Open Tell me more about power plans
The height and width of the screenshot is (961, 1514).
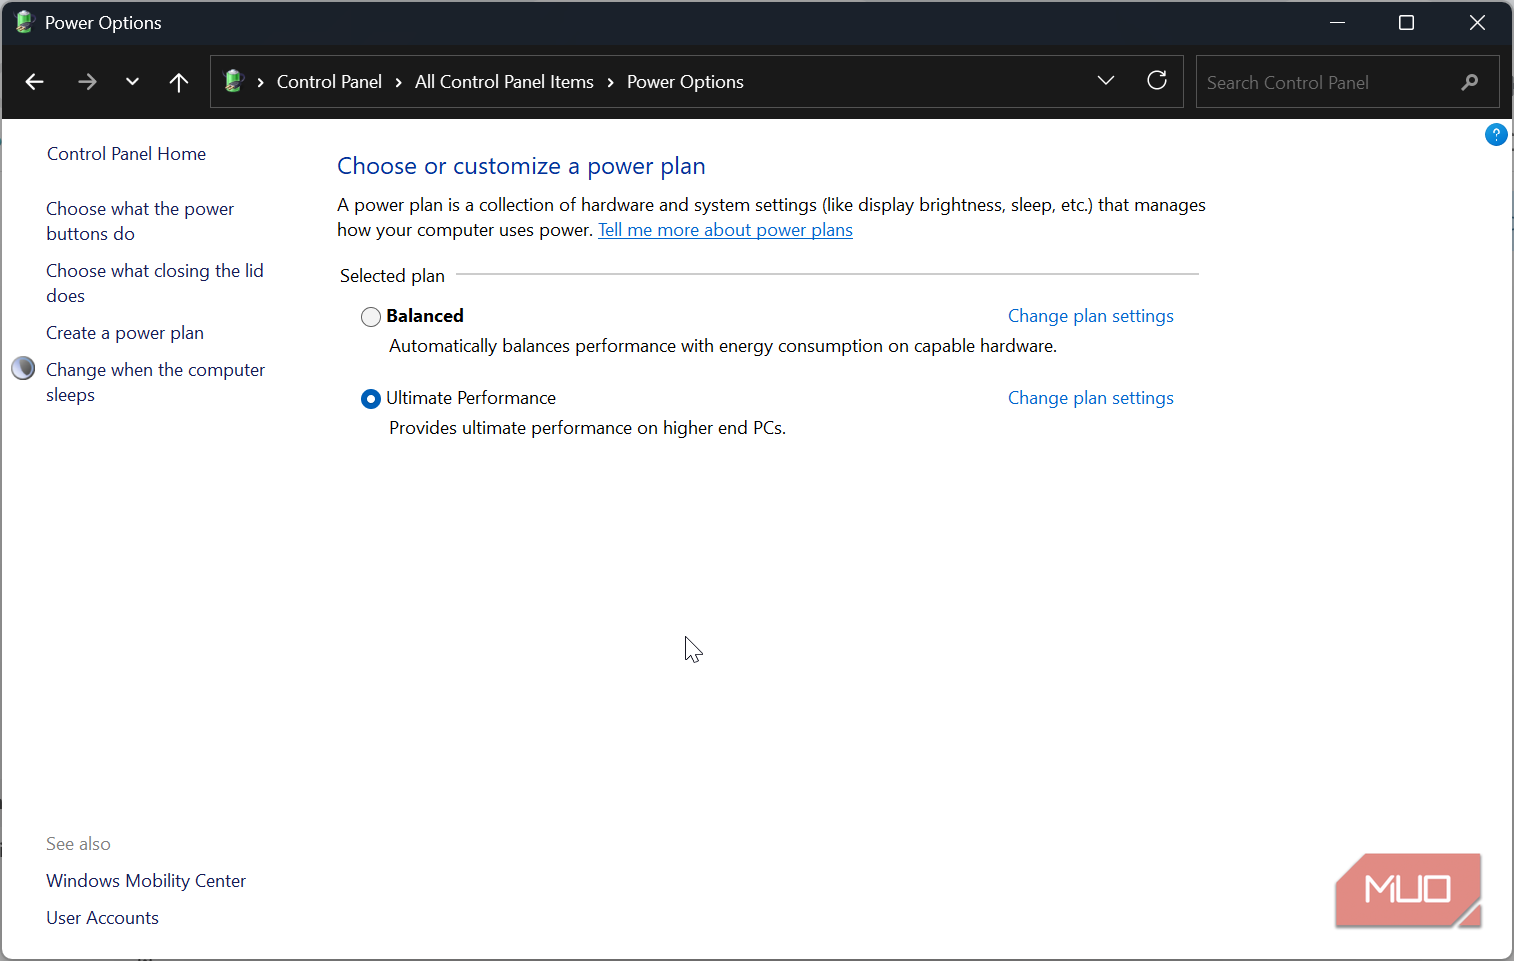725,230
